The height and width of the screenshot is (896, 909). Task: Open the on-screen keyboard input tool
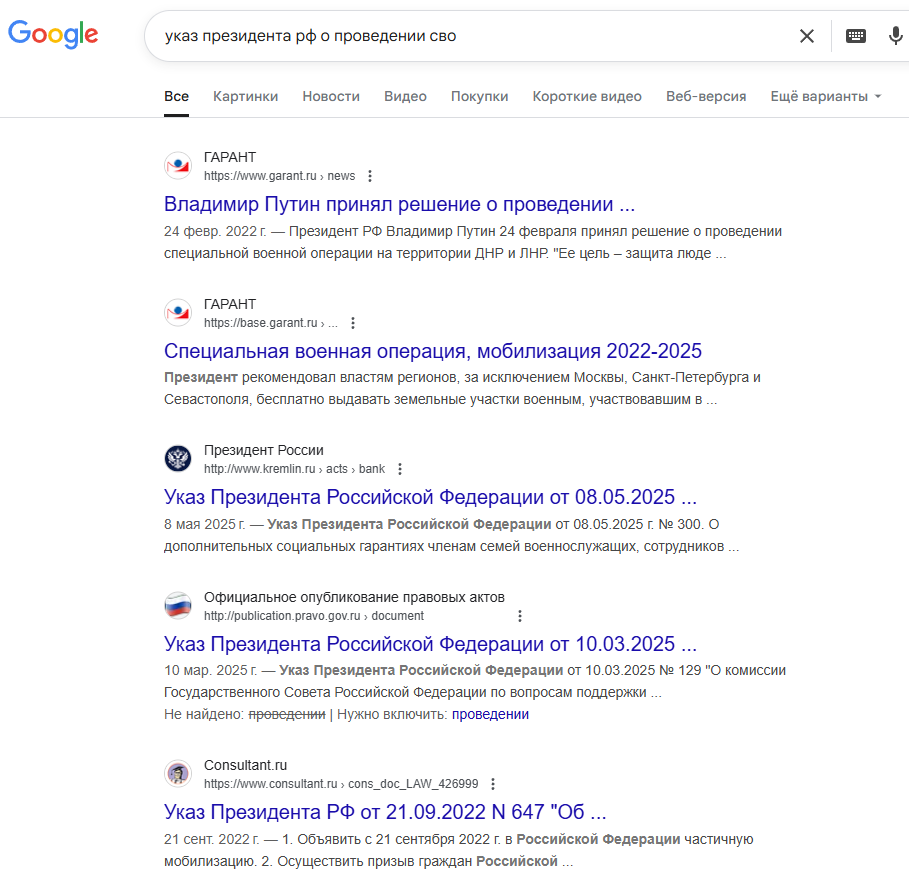coord(856,36)
